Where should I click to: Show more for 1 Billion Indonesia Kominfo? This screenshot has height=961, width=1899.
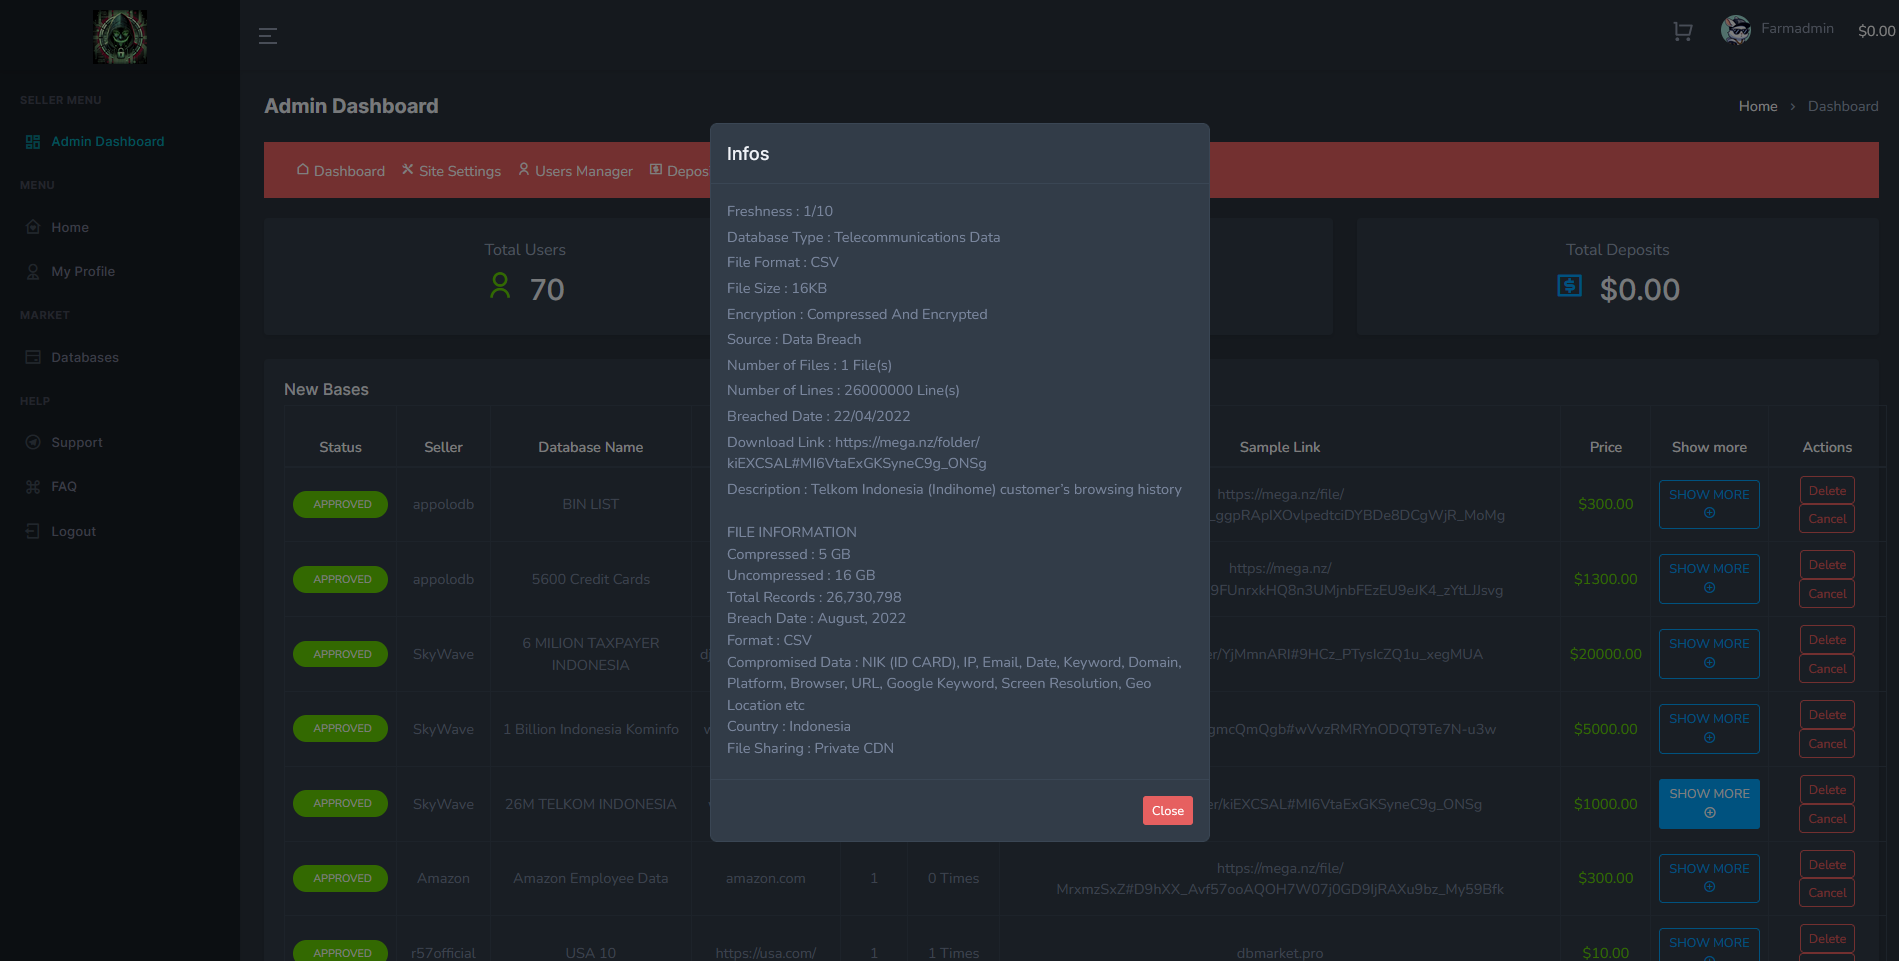click(1709, 729)
